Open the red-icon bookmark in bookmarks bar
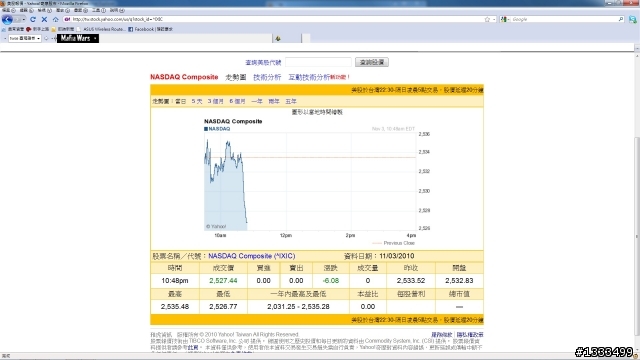This screenshot has width=640, height=360. (37, 29)
